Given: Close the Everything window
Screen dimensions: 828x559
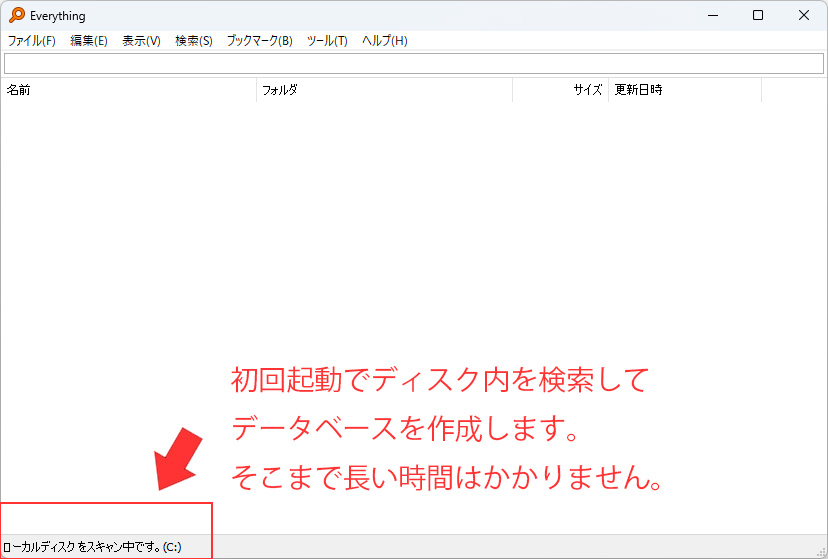Looking at the screenshot, I should click(804, 15).
